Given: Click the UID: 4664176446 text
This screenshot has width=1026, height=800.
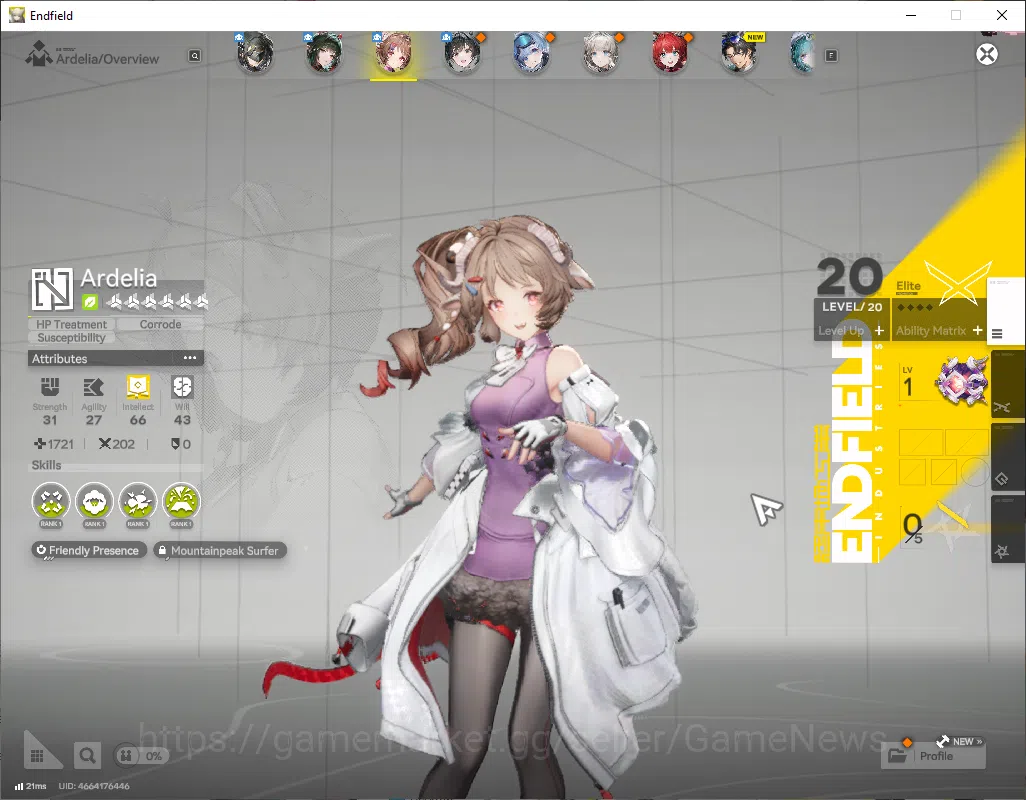Looking at the screenshot, I should click(x=94, y=786).
